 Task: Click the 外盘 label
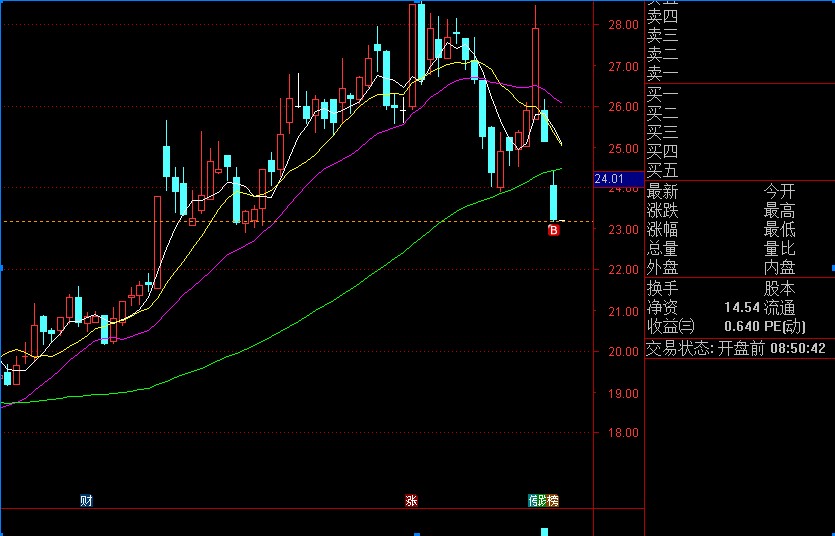coord(662,267)
